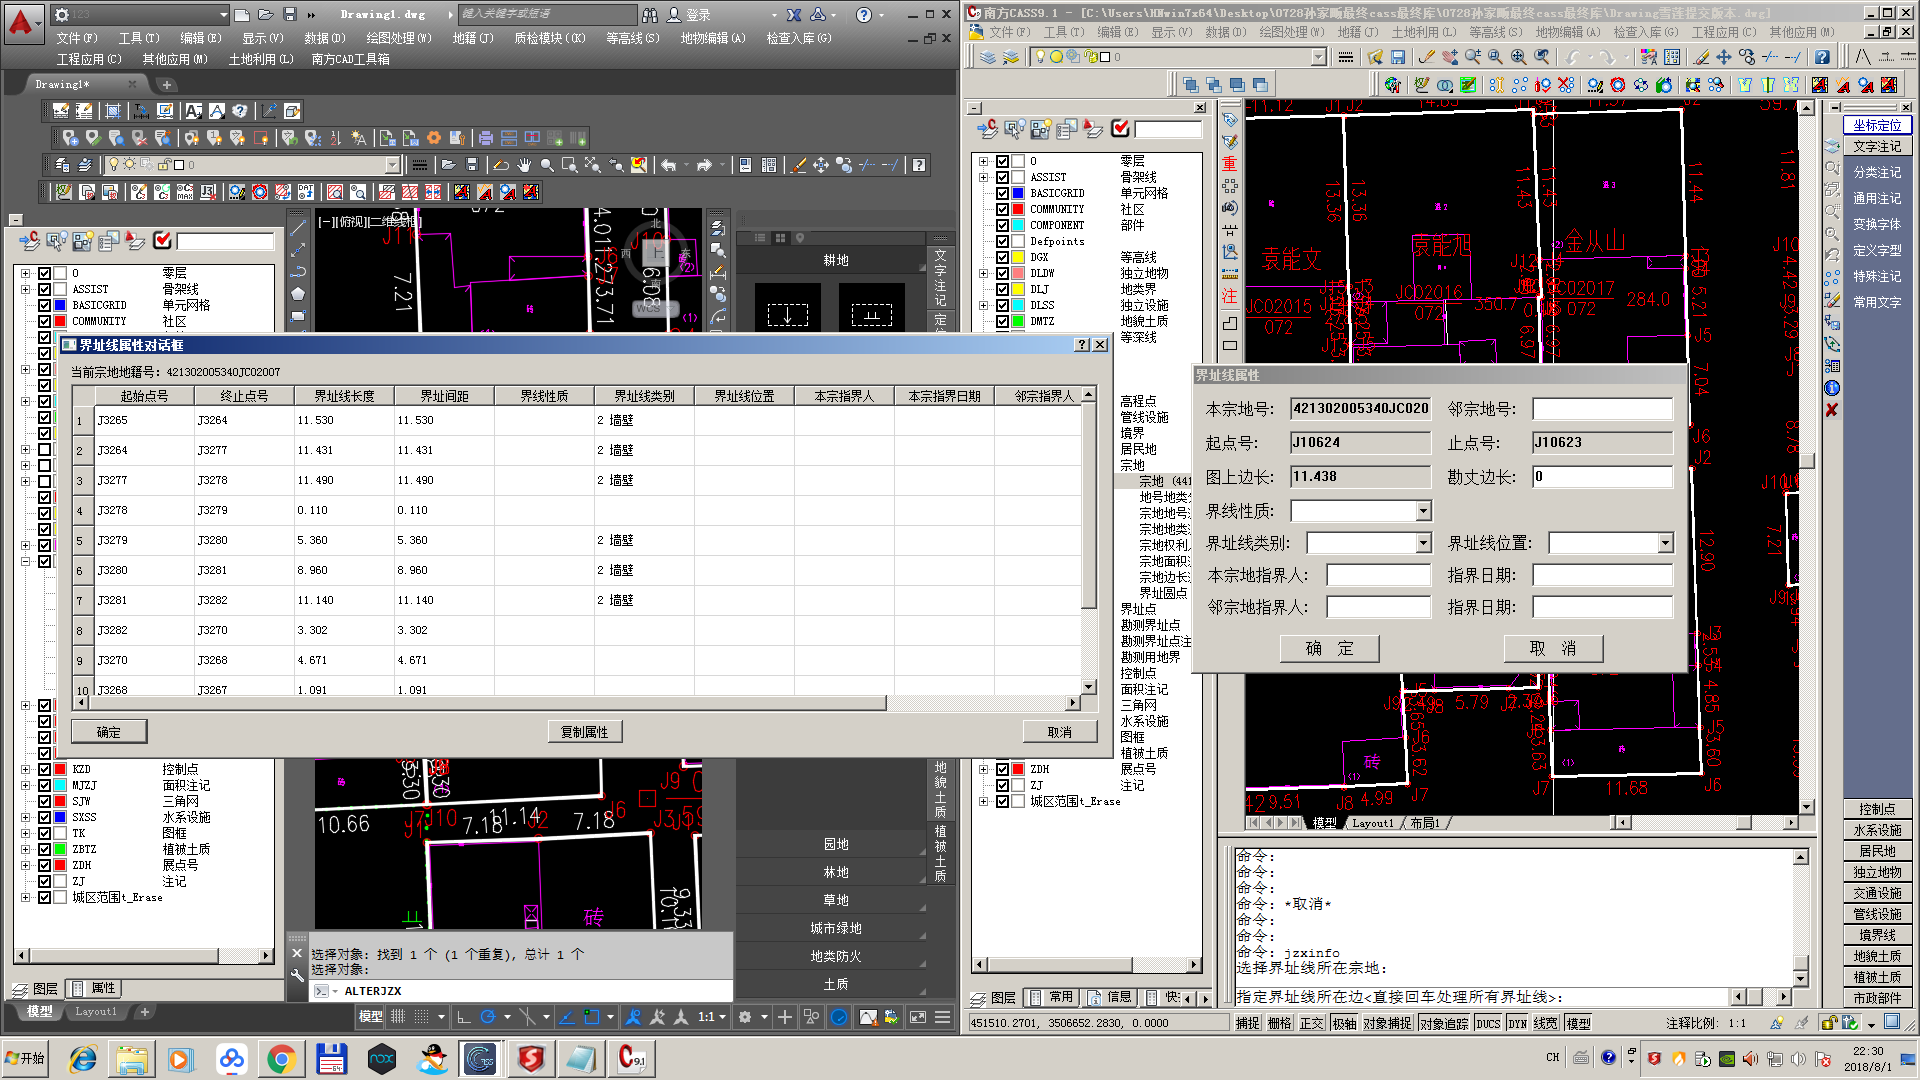Click the Save icon in right CASS toolbar
Viewport: 1920px width, 1080px height.
1398,57
